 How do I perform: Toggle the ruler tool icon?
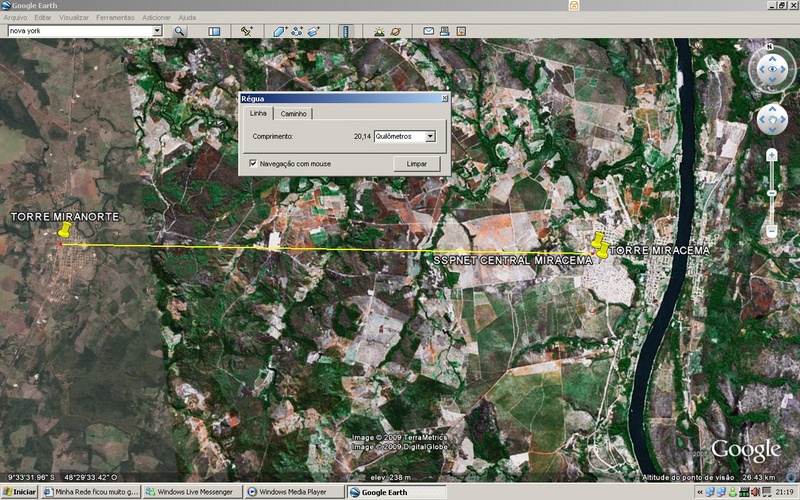pos(346,31)
